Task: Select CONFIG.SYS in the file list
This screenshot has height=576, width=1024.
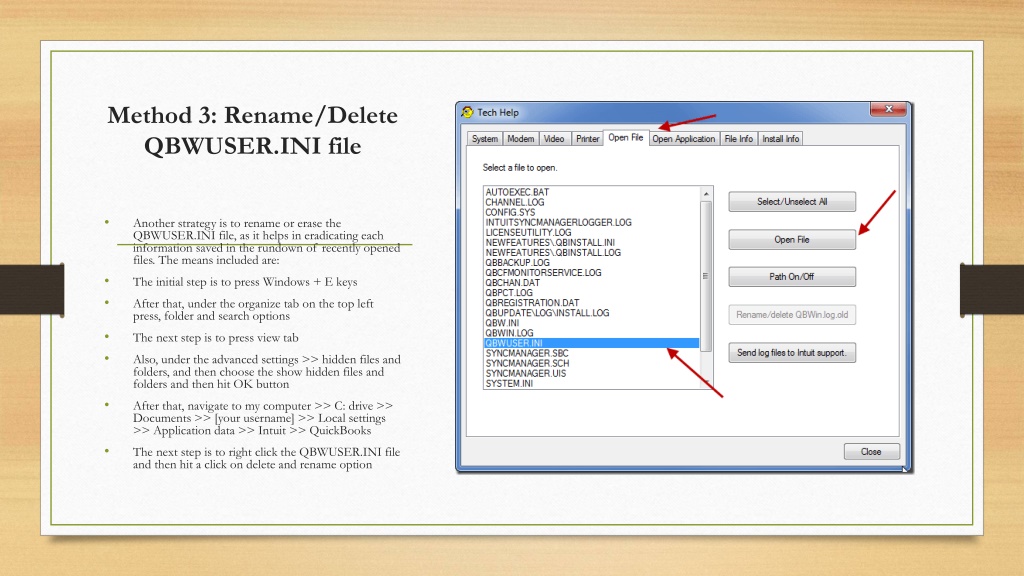Action: [x=510, y=212]
